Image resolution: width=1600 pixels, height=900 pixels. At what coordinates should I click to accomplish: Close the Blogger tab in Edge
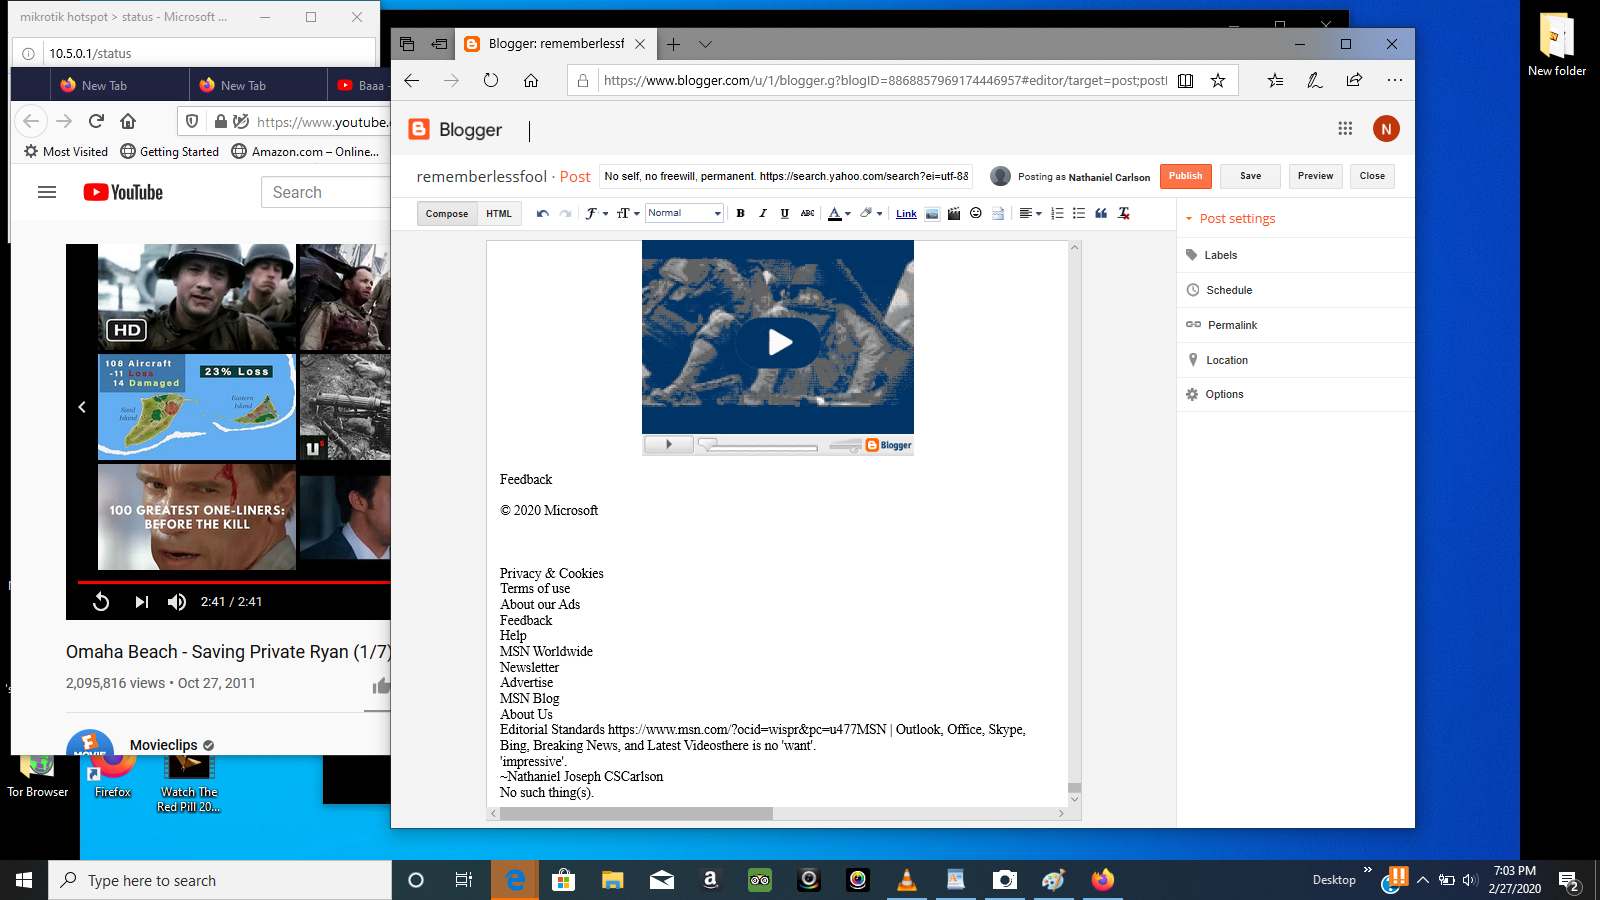click(x=640, y=44)
